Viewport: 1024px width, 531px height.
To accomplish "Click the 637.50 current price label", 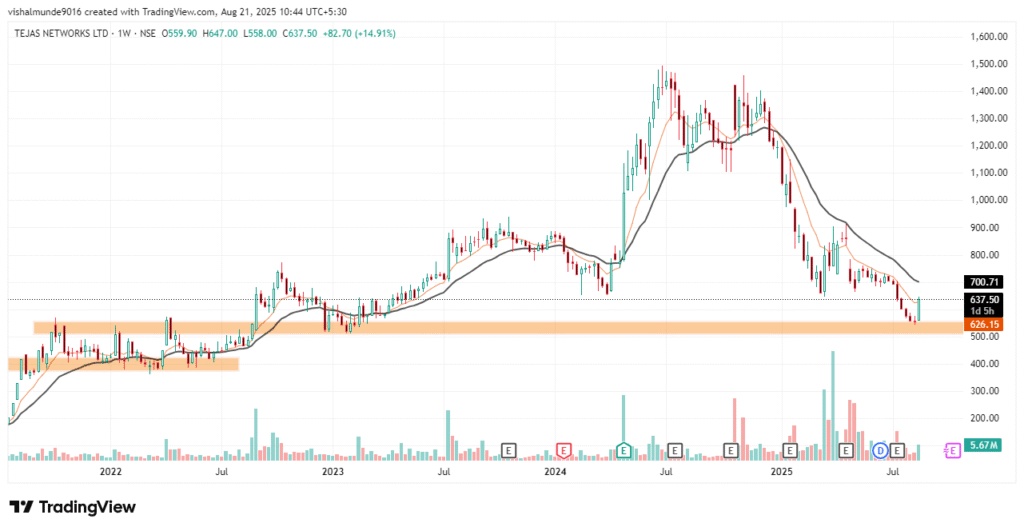I will 983,300.
